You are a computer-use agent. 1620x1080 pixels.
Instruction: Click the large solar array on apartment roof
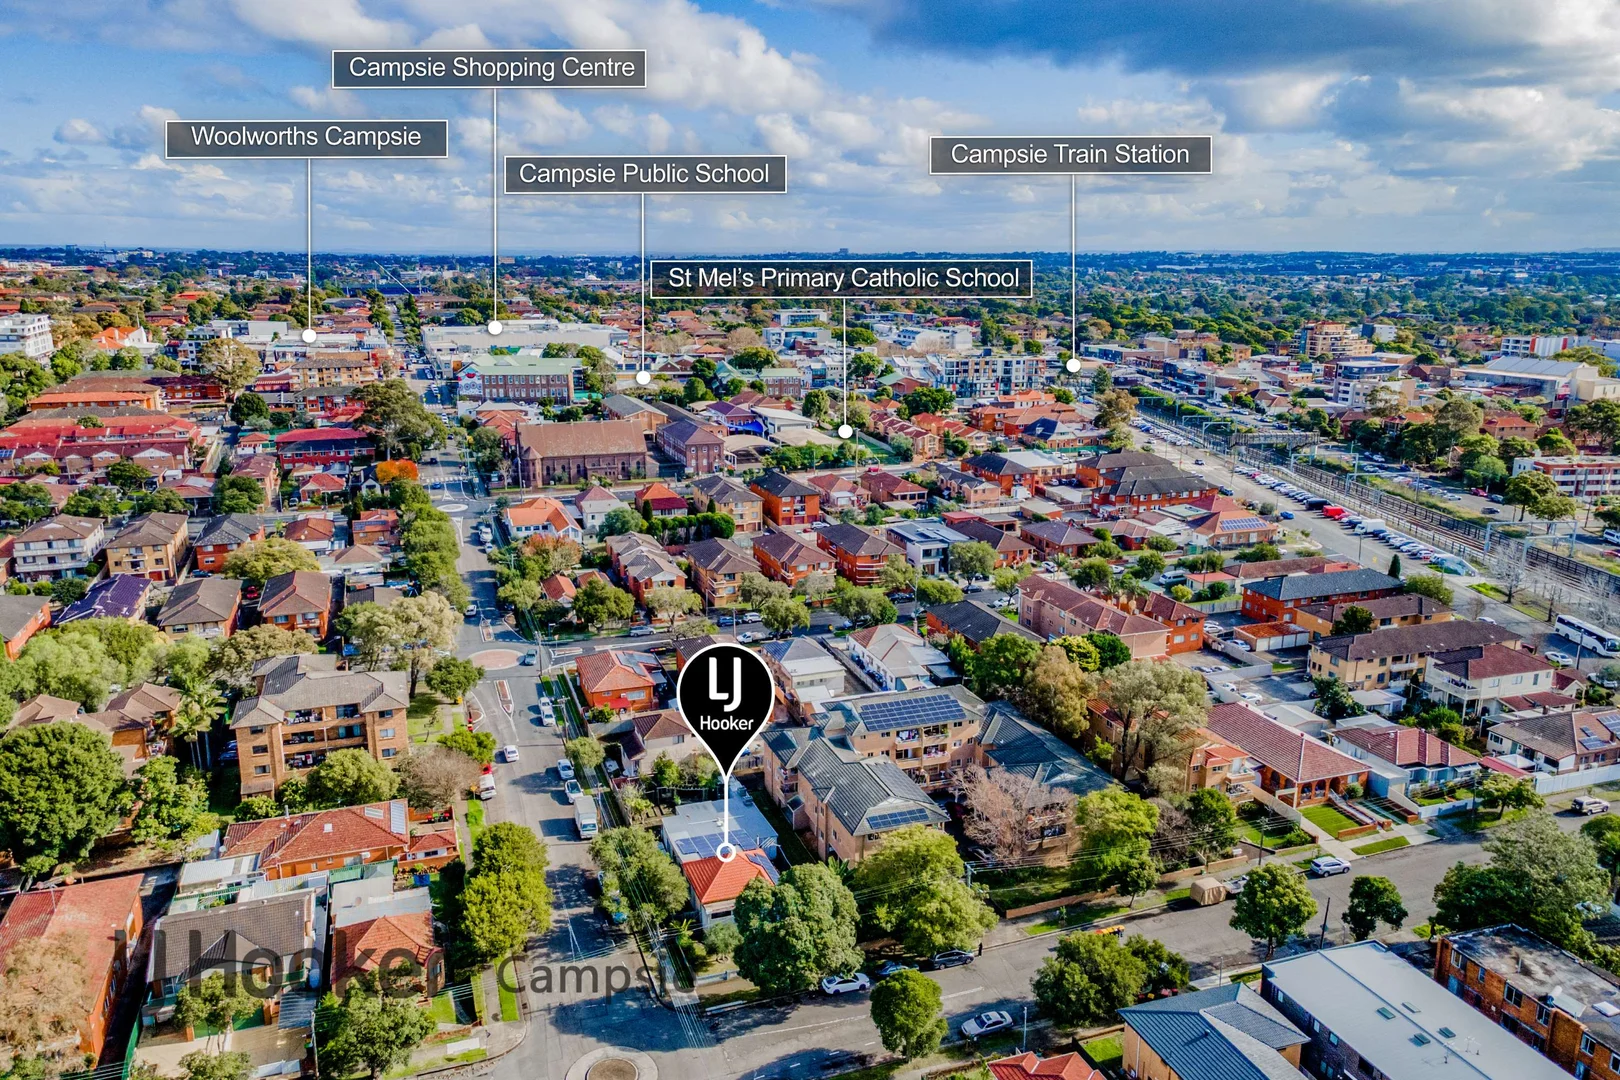click(911, 713)
